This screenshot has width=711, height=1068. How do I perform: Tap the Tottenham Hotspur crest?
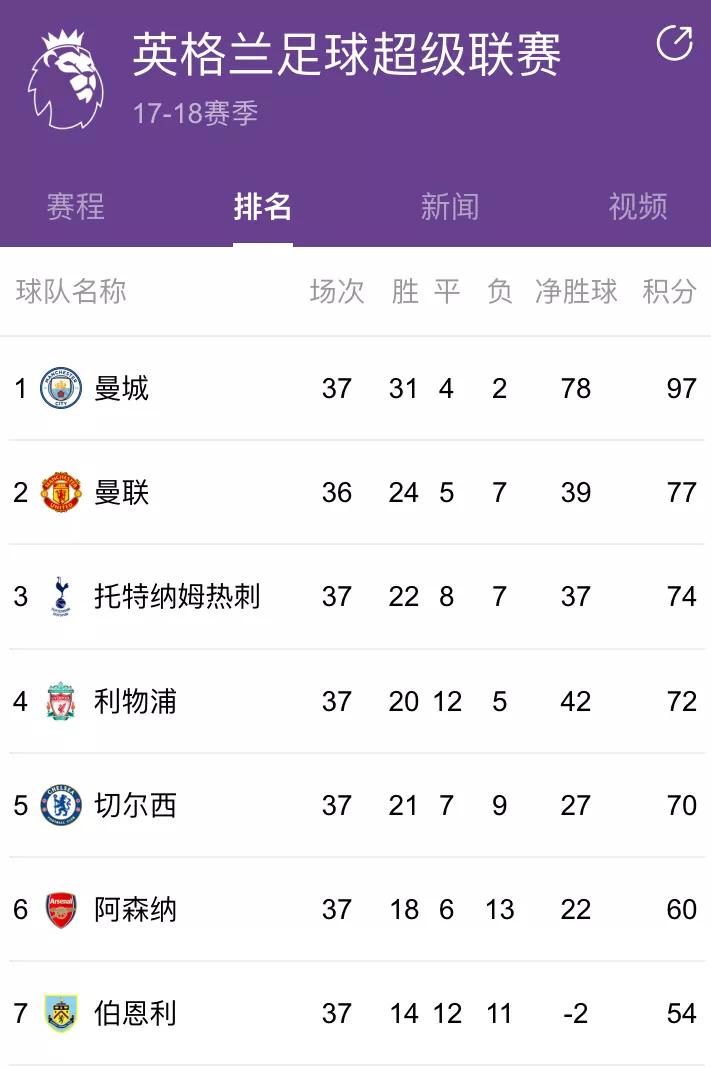pyautogui.click(x=60, y=597)
